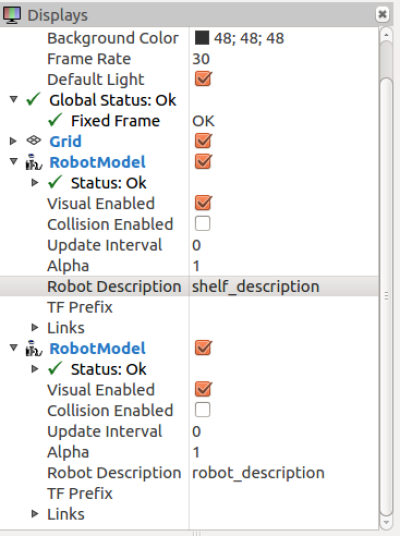Select the Robot Description shelf_description row
Screen dimensions: 400x536
pyautogui.click(x=189, y=286)
